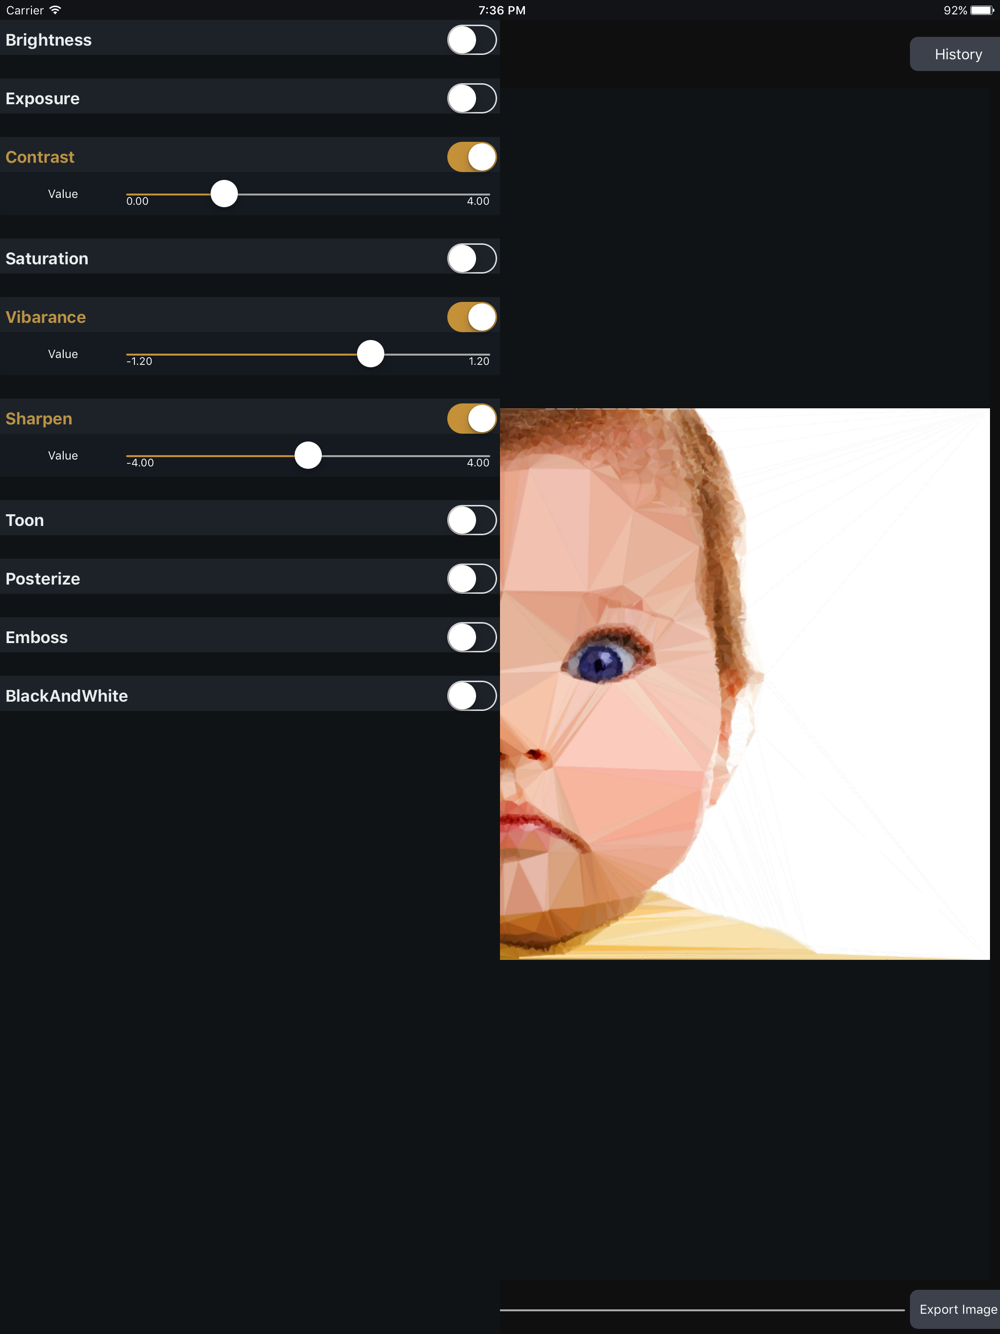Tap the polygon baby portrait preview
This screenshot has width=1000, height=1334.
pyautogui.click(x=745, y=684)
